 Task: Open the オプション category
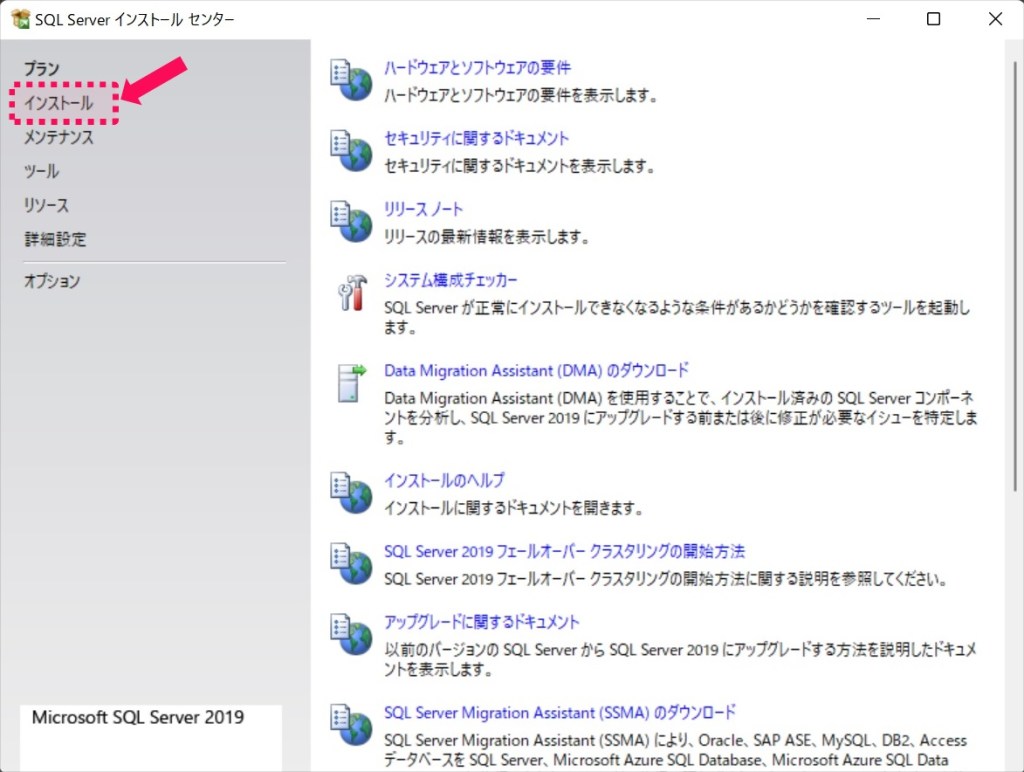(x=52, y=281)
